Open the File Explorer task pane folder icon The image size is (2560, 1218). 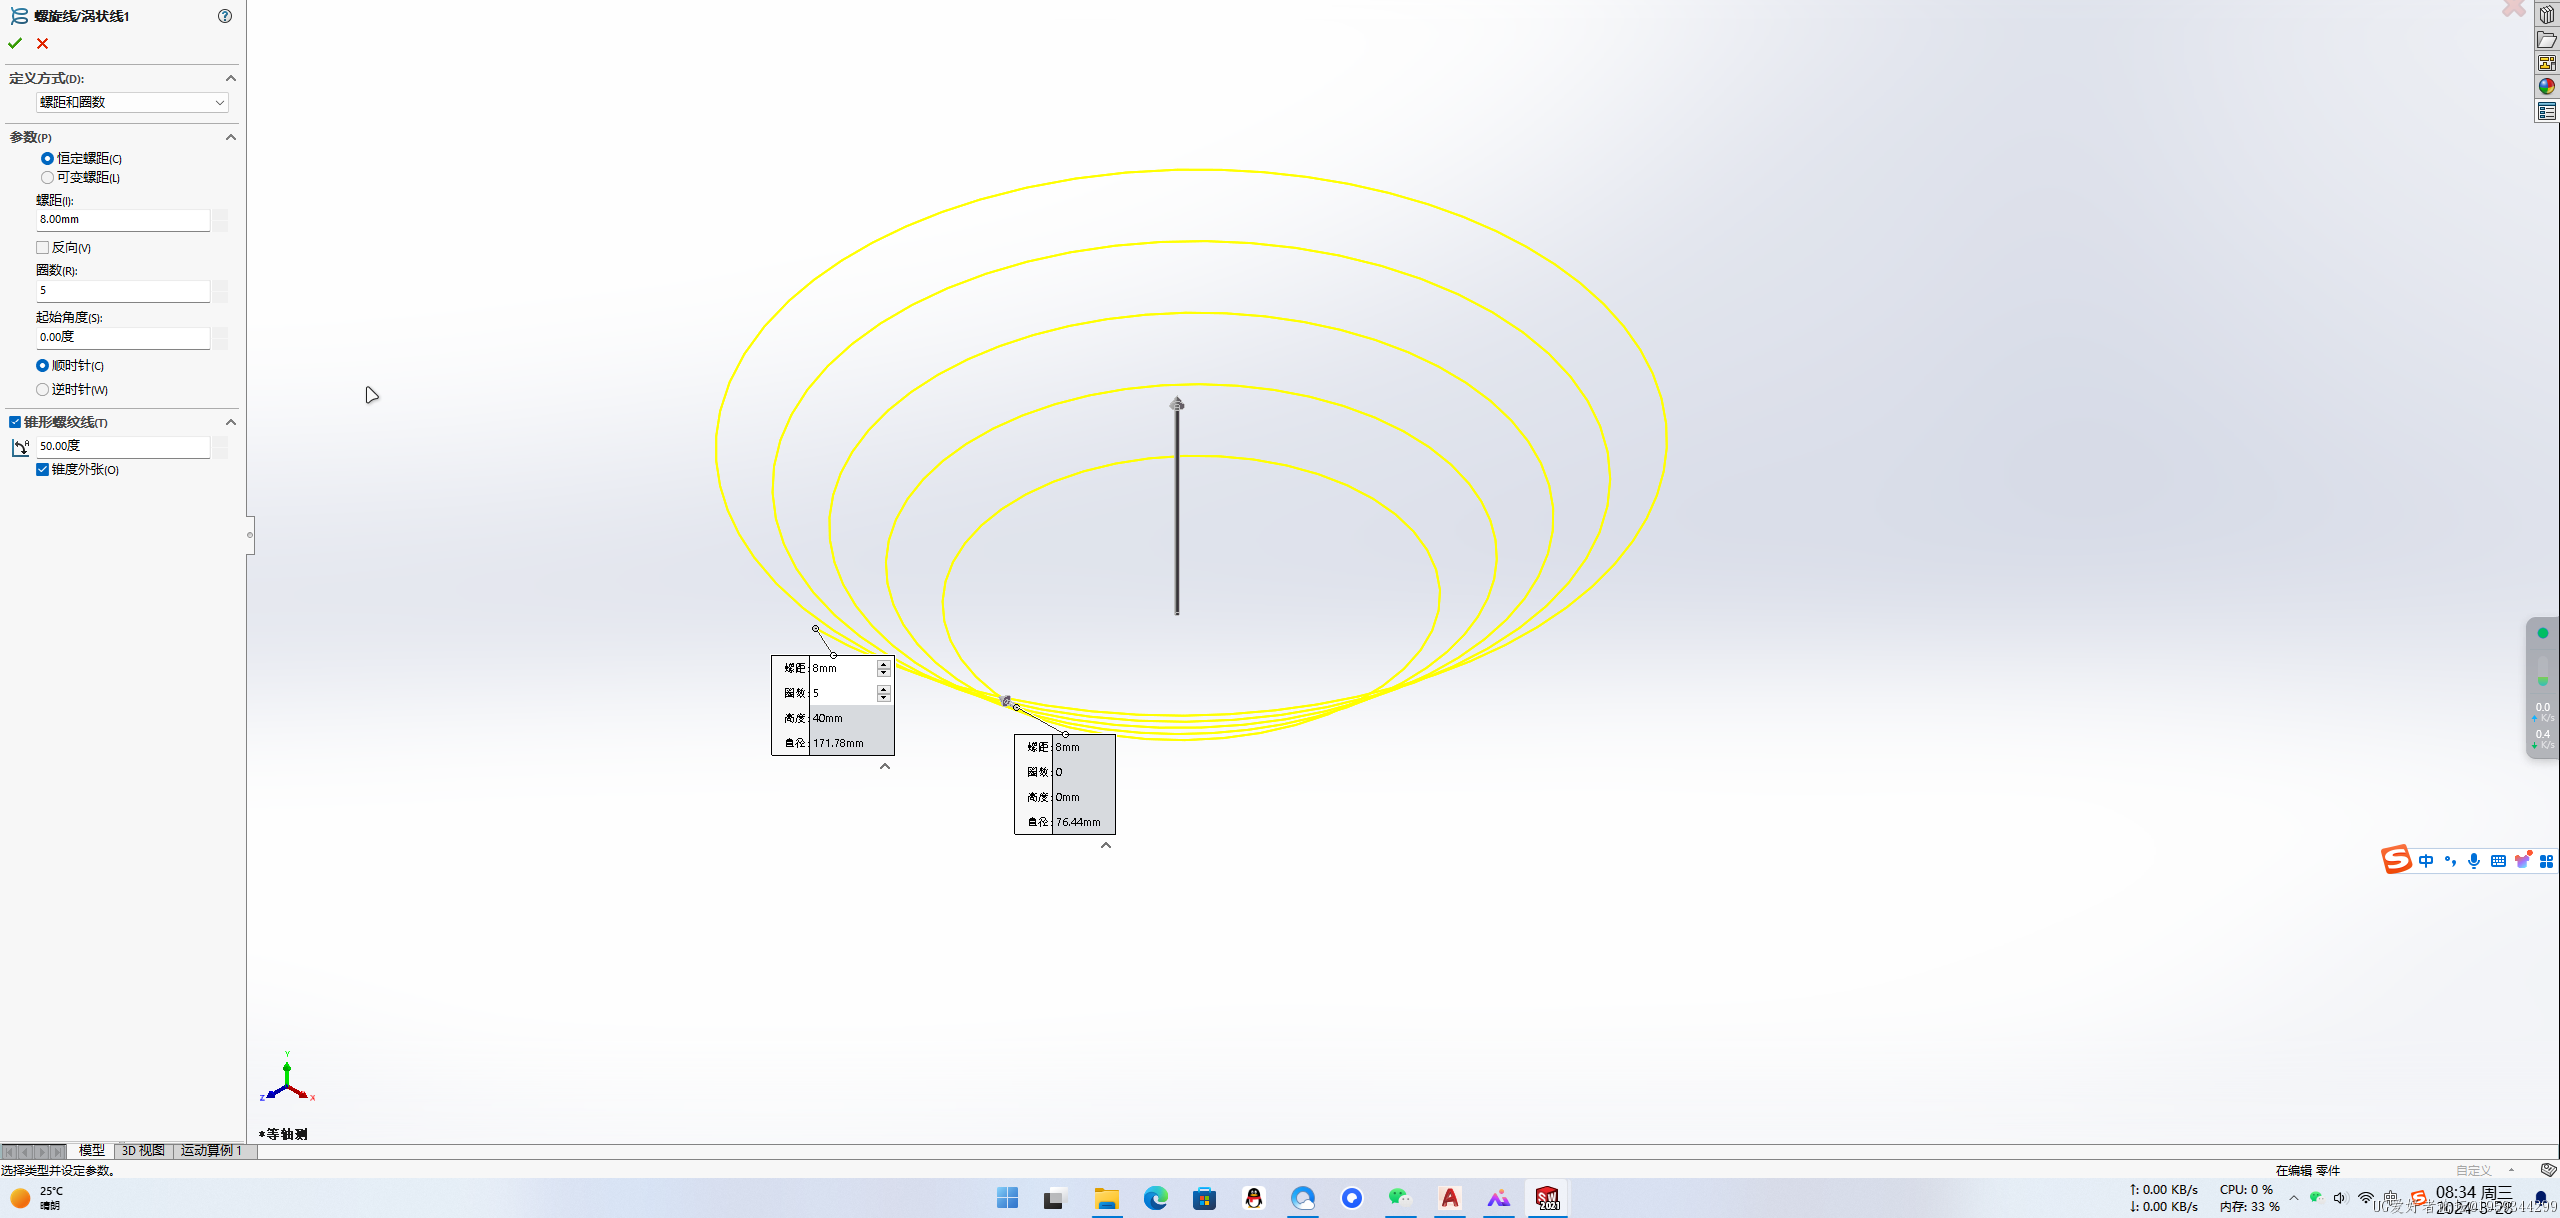[x=2547, y=39]
